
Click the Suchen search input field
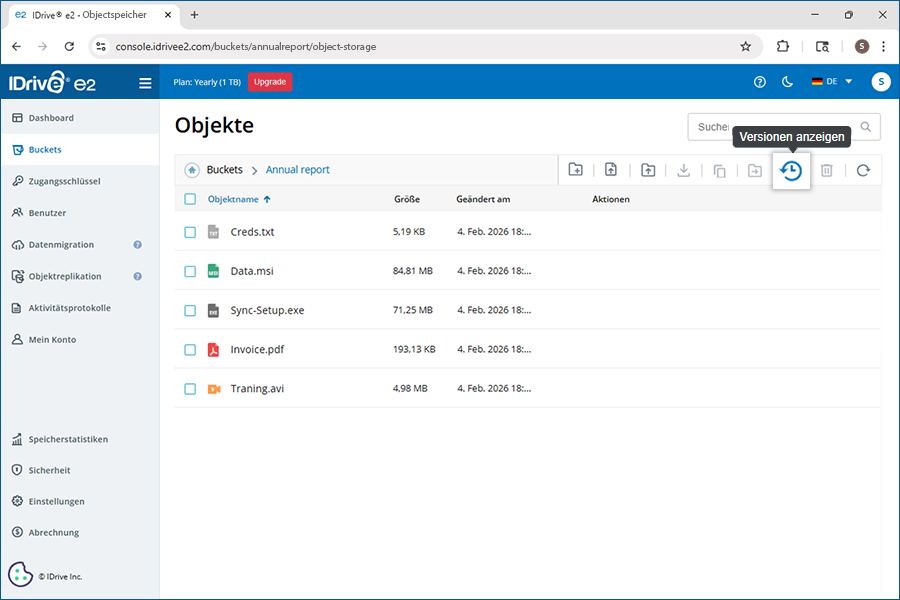click(x=770, y=127)
